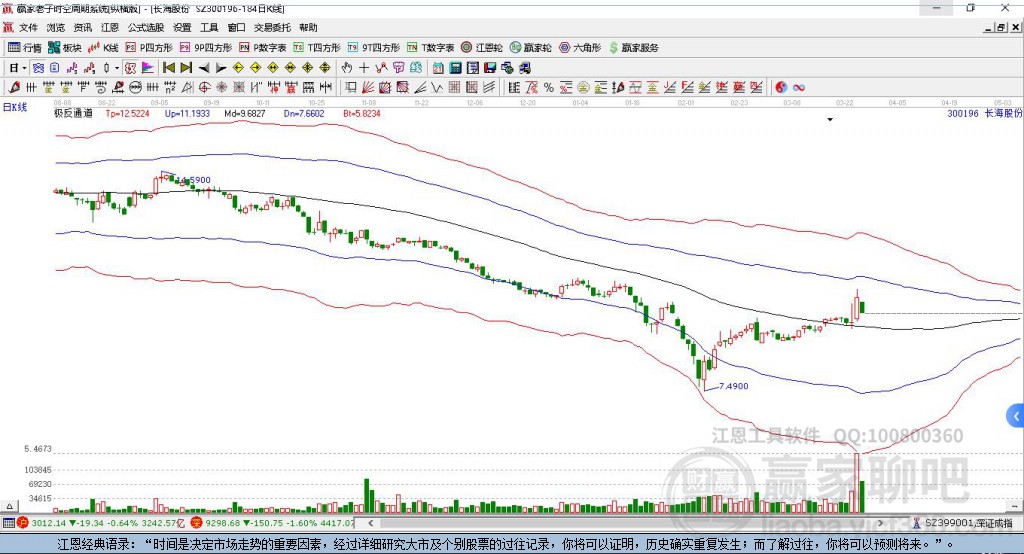Toggle the colored triangle indicator icon
1024x554 pixels.
click(148, 68)
